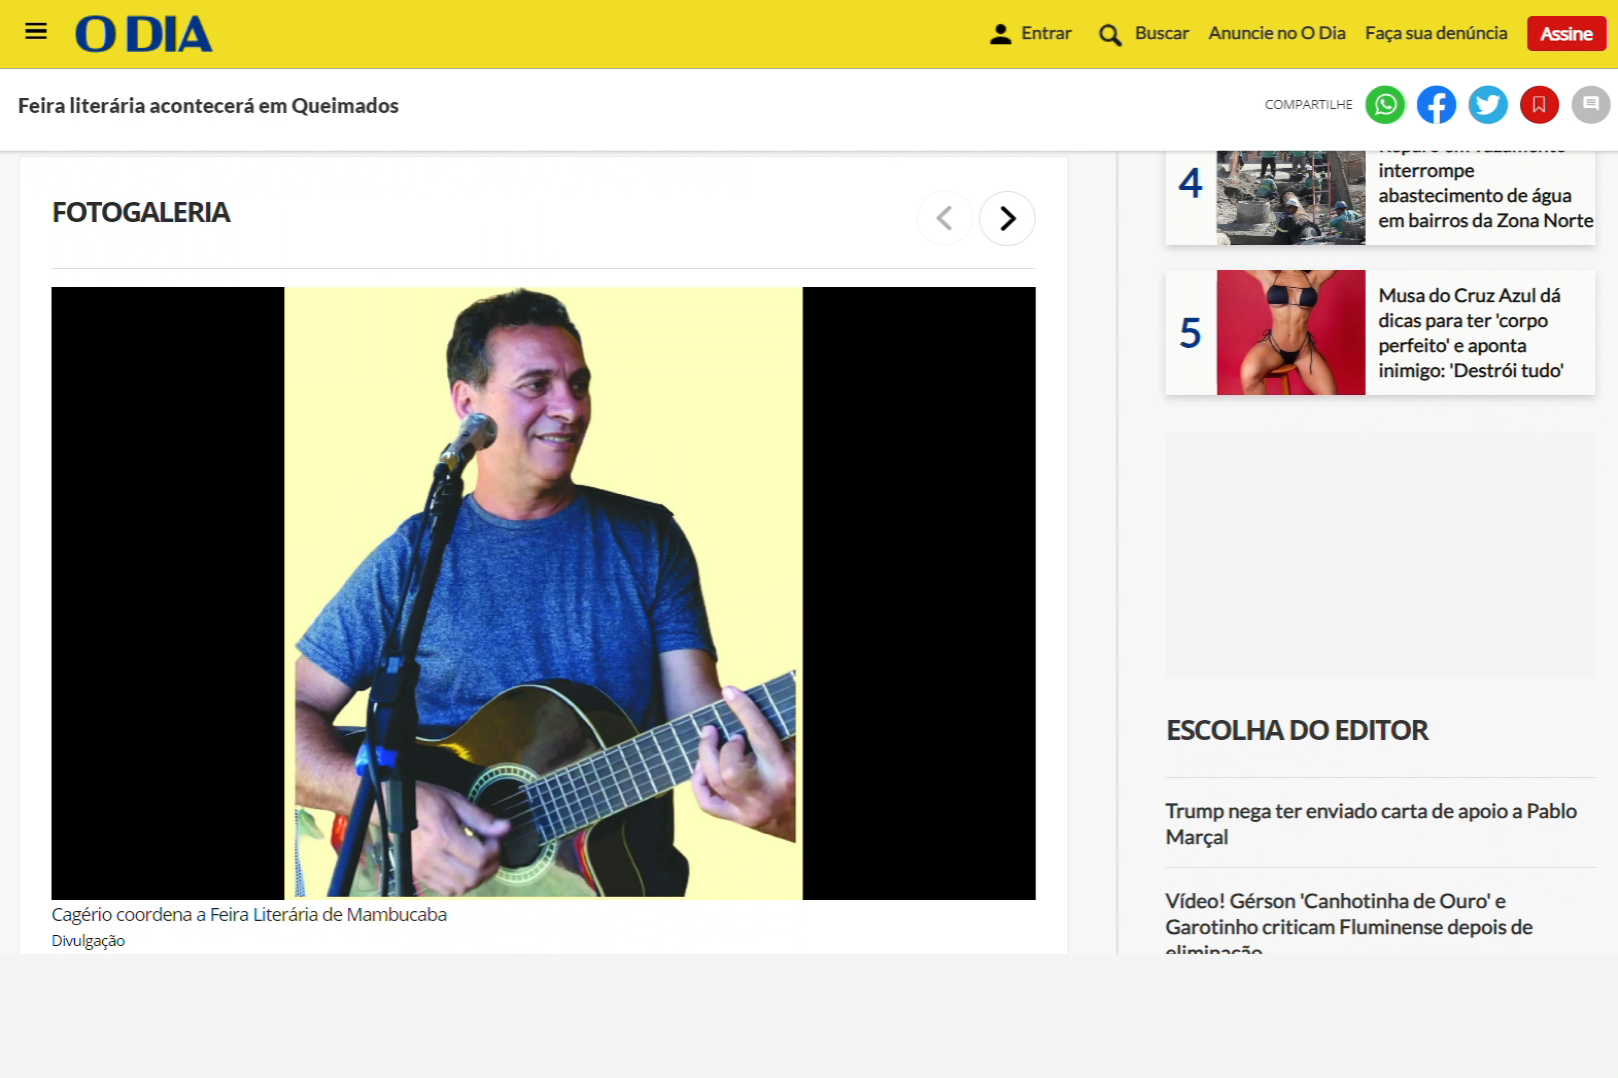Go to next gallery photo
Image resolution: width=1618 pixels, height=1078 pixels.
[1007, 218]
